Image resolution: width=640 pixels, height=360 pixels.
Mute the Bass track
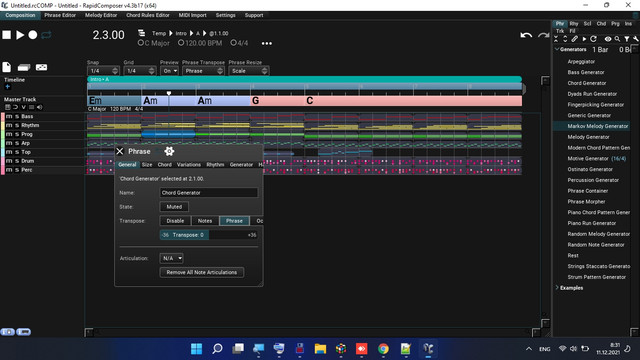point(9,116)
